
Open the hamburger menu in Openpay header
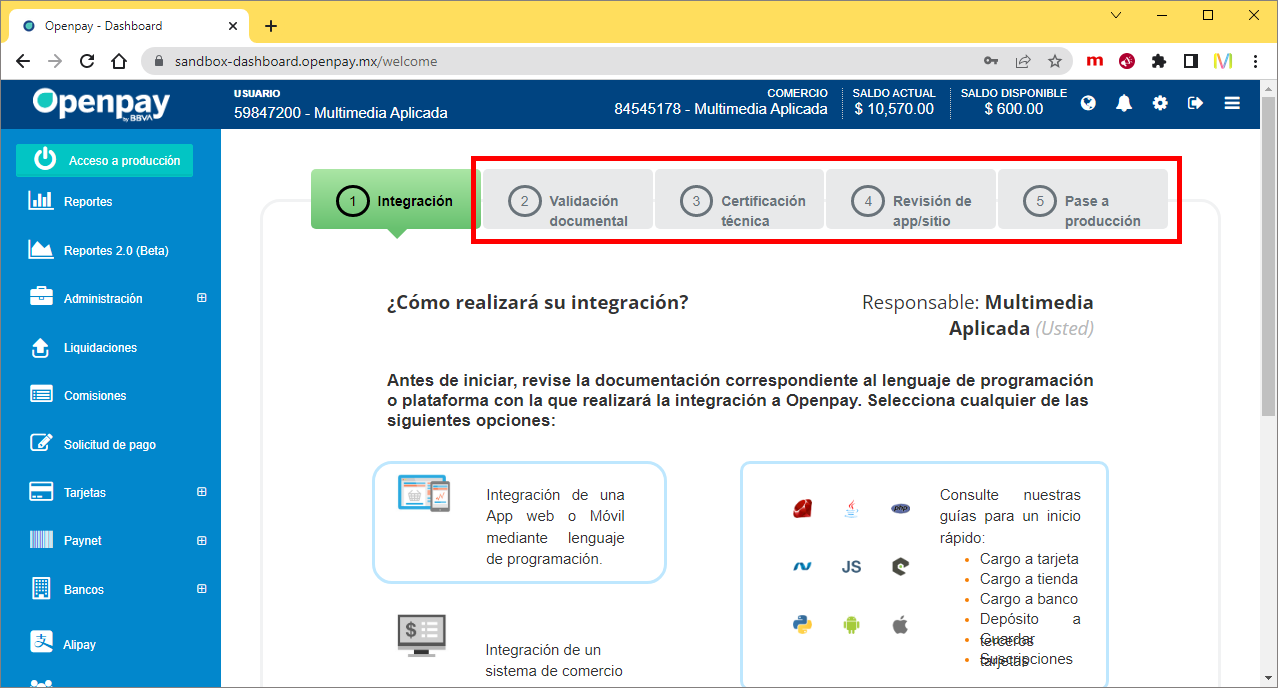point(1232,103)
